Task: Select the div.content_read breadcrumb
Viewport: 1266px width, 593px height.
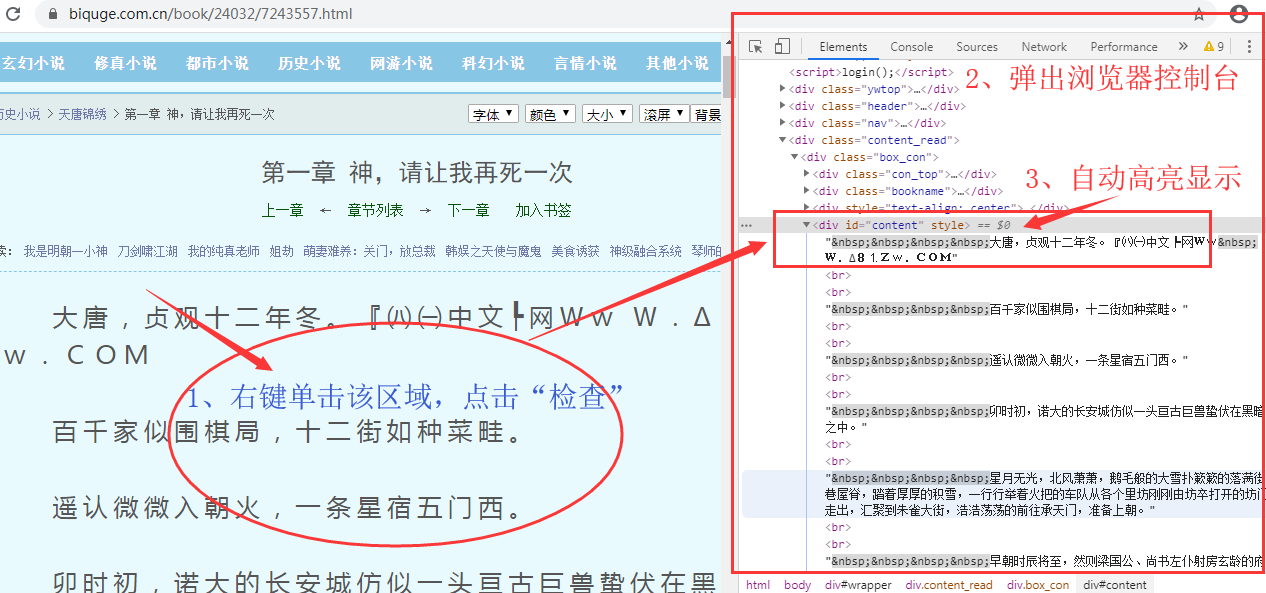Action: [949, 585]
